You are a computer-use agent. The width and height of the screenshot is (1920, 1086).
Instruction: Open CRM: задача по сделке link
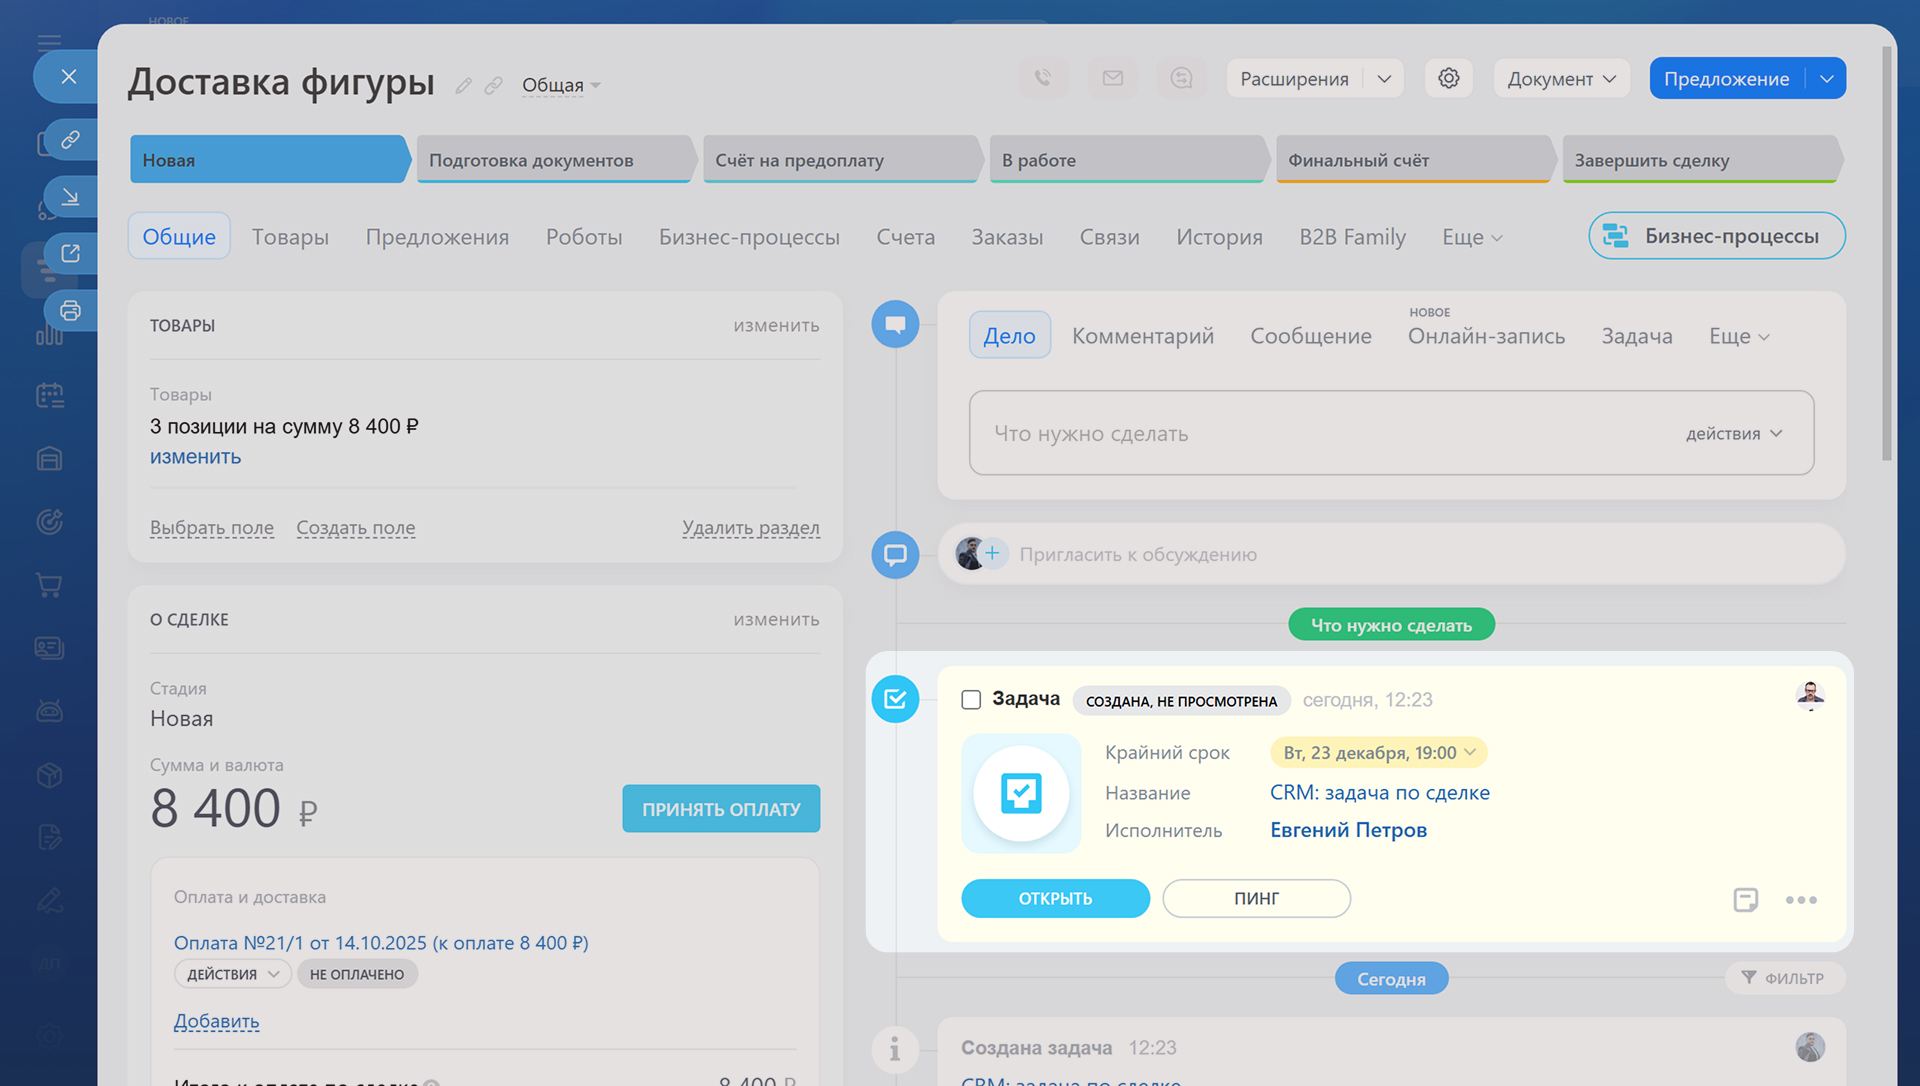pyautogui.click(x=1379, y=792)
